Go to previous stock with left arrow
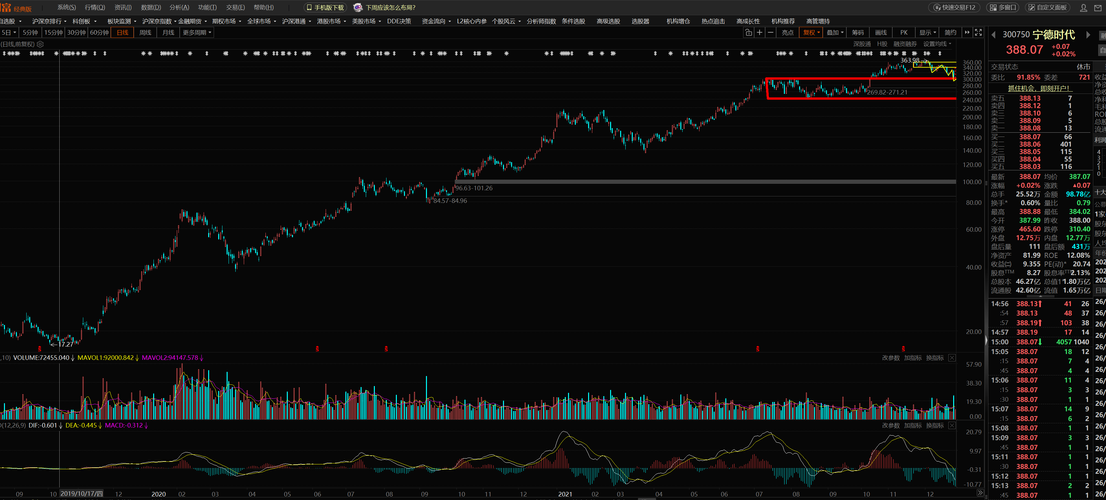The width and height of the screenshot is (1106, 500). [x=993, y=35]
